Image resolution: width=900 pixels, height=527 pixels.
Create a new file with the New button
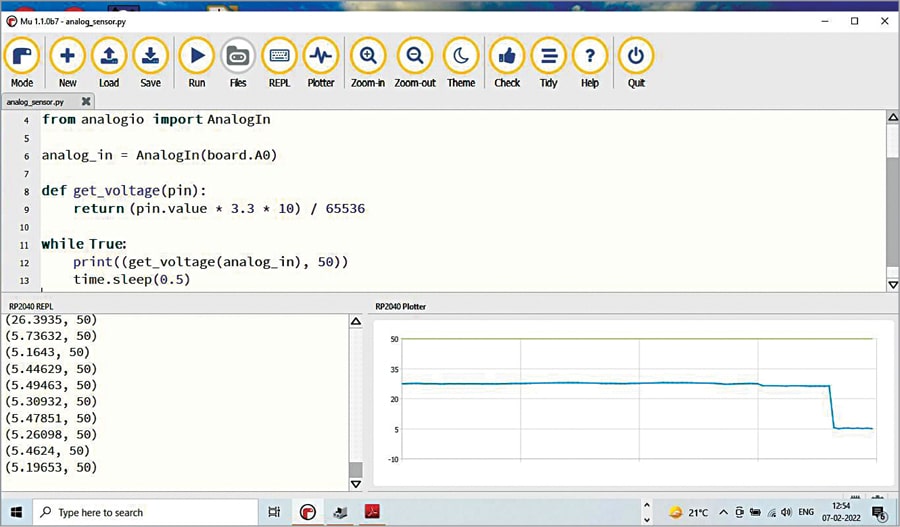click(x=67, y=58)
